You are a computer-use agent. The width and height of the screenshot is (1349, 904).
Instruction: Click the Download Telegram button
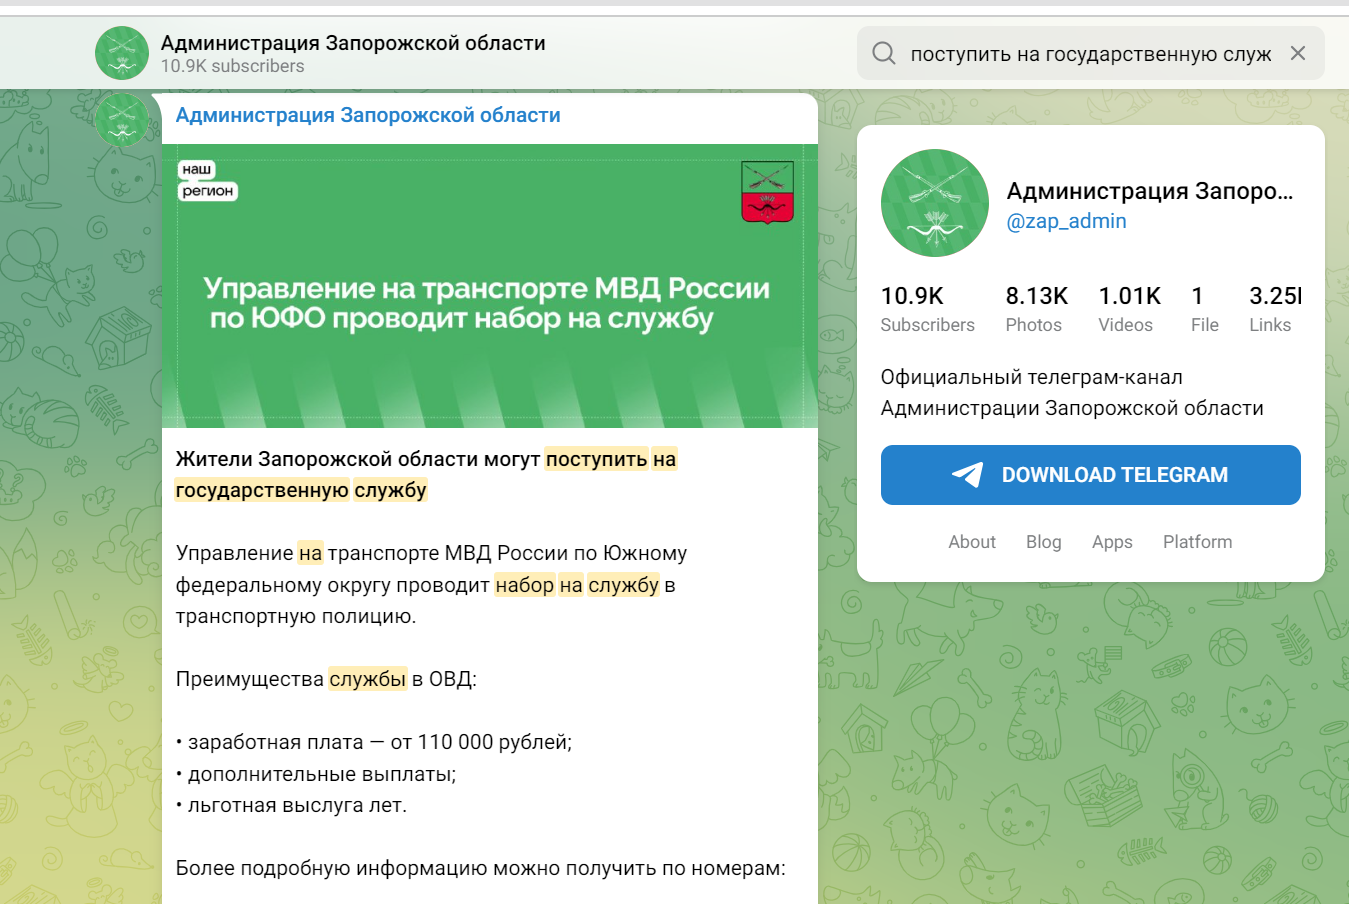(1090, 475)
